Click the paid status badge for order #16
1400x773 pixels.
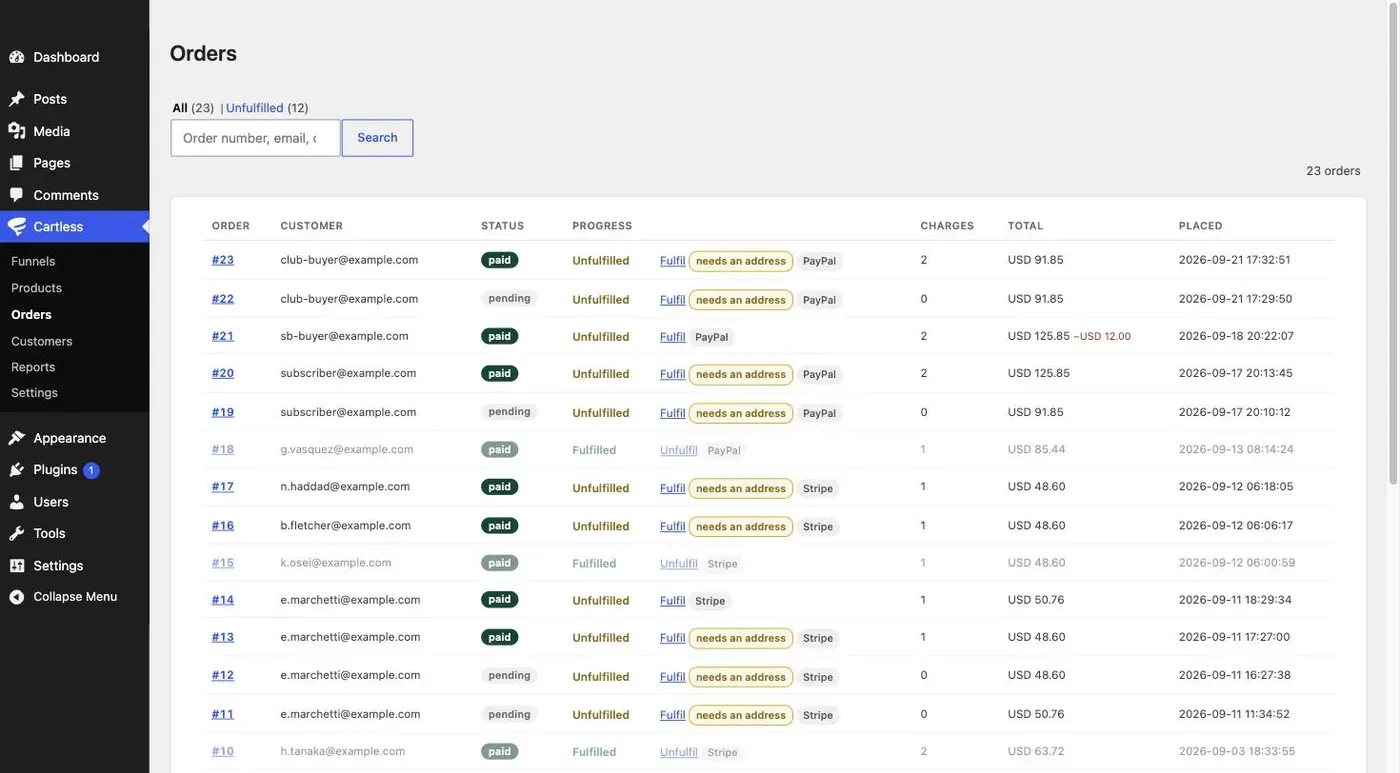[500, 525]
